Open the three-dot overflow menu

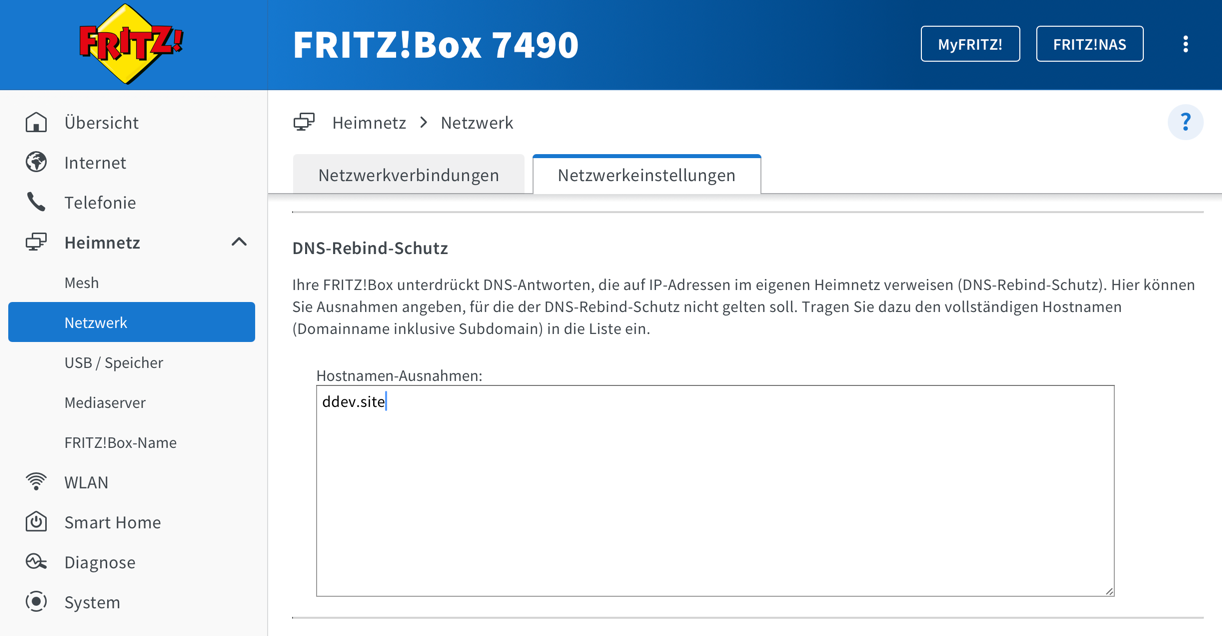1186,43
